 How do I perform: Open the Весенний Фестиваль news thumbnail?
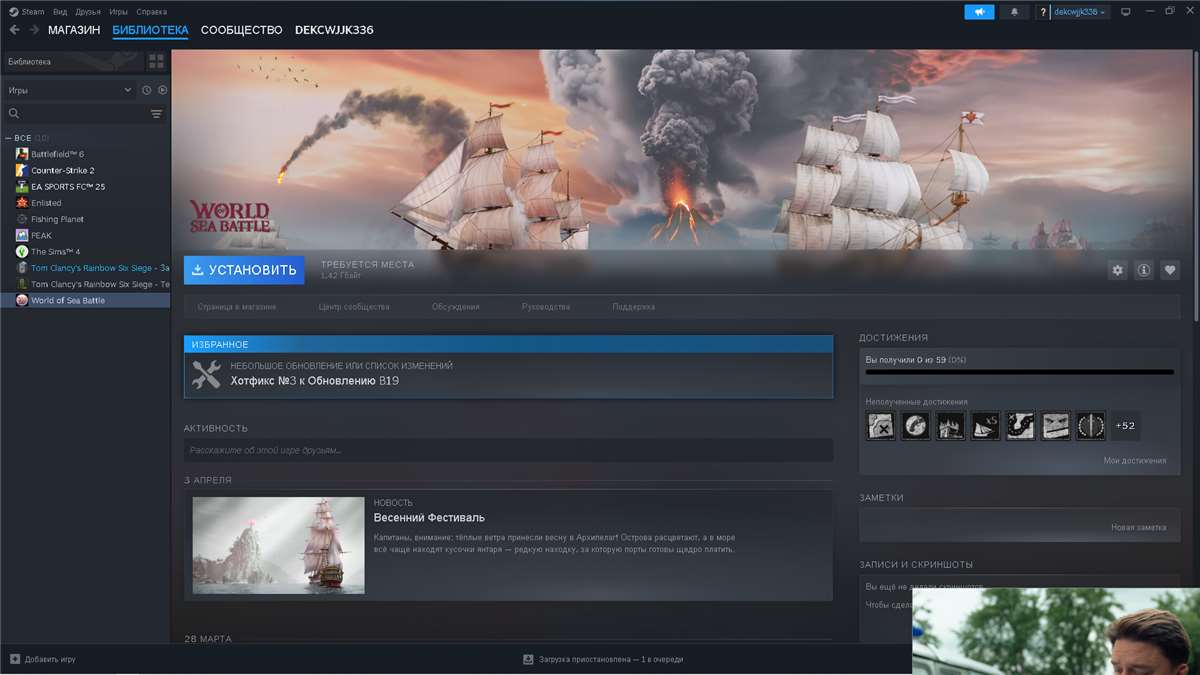pyautogui.click(x=278, y=546)
